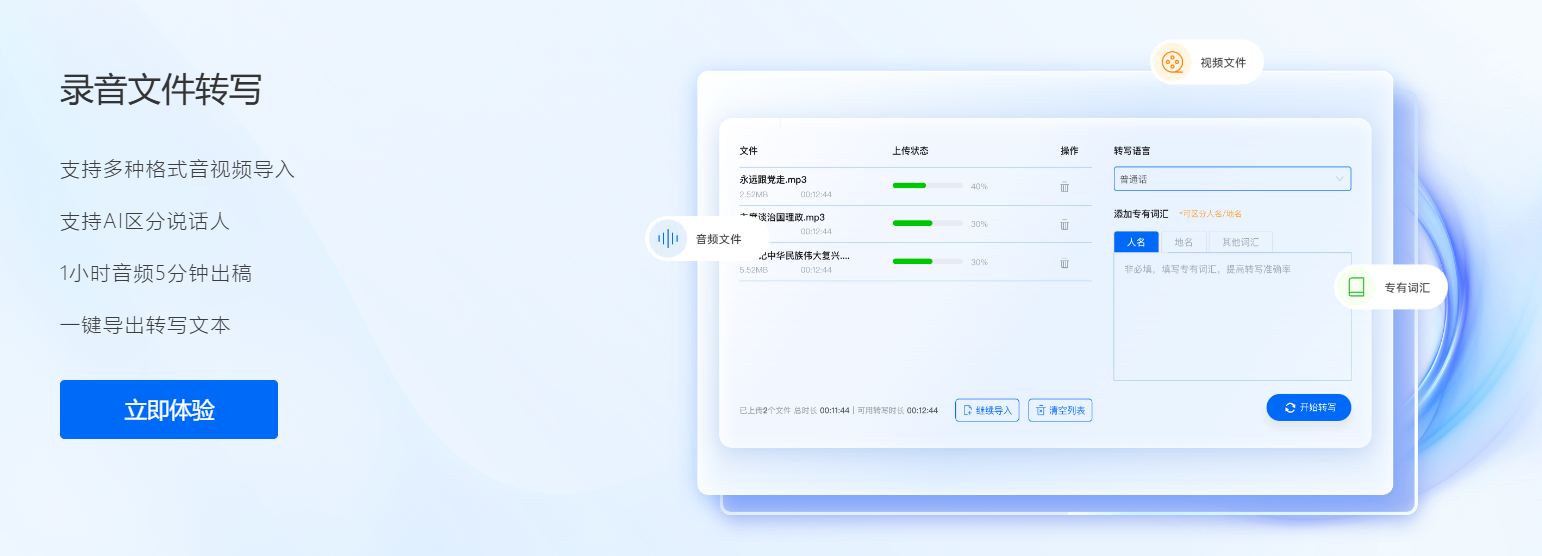Select the 人名 vocabulary tab
Screen dimensions: 1542x556
point(1136,242)
